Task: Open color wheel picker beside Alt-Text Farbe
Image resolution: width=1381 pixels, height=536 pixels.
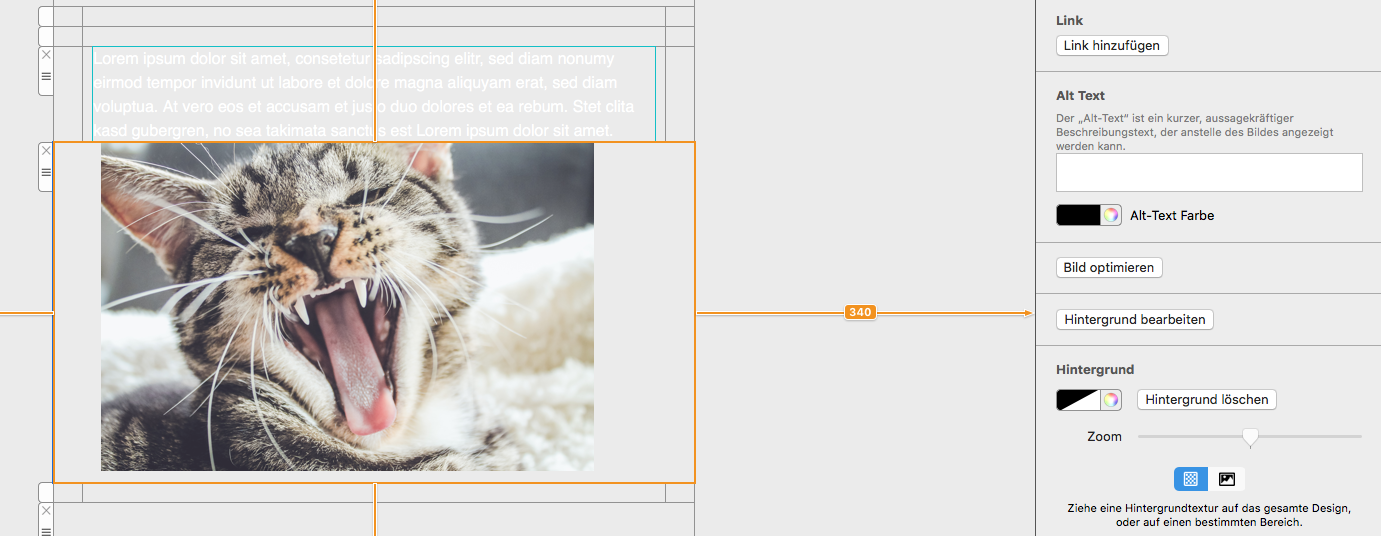Action: coord(1111,215)
